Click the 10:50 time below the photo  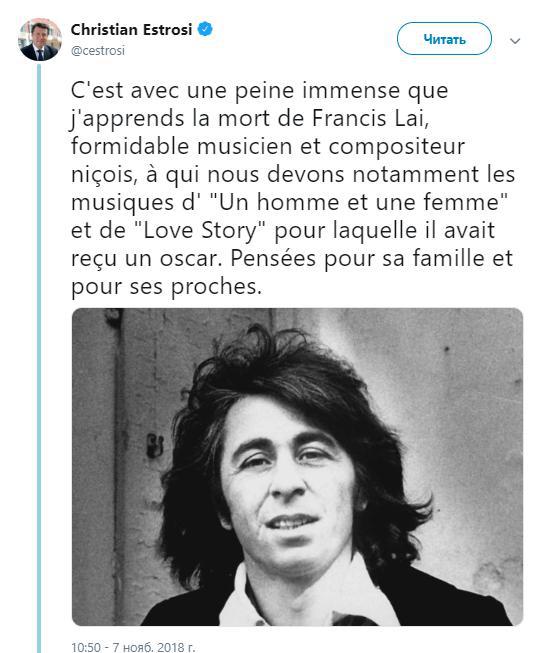click(86, 647)
